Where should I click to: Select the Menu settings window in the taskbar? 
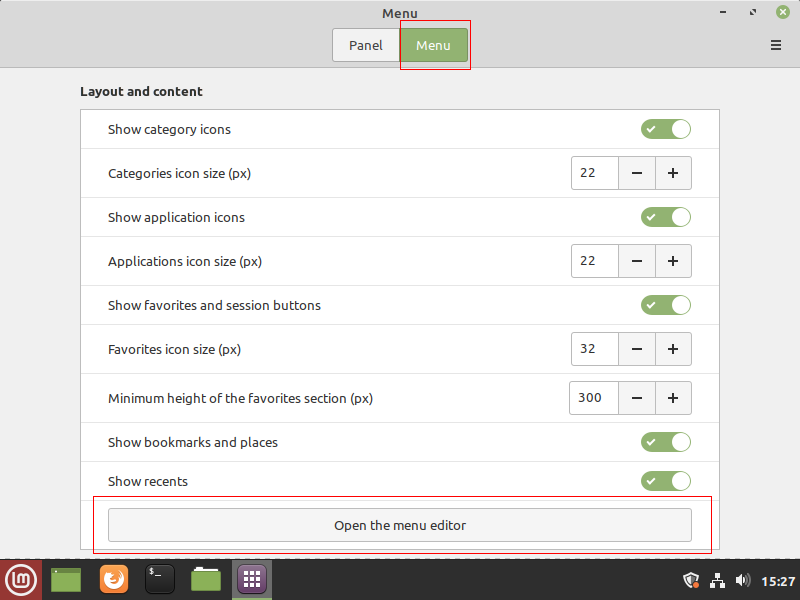coord(252,580)
